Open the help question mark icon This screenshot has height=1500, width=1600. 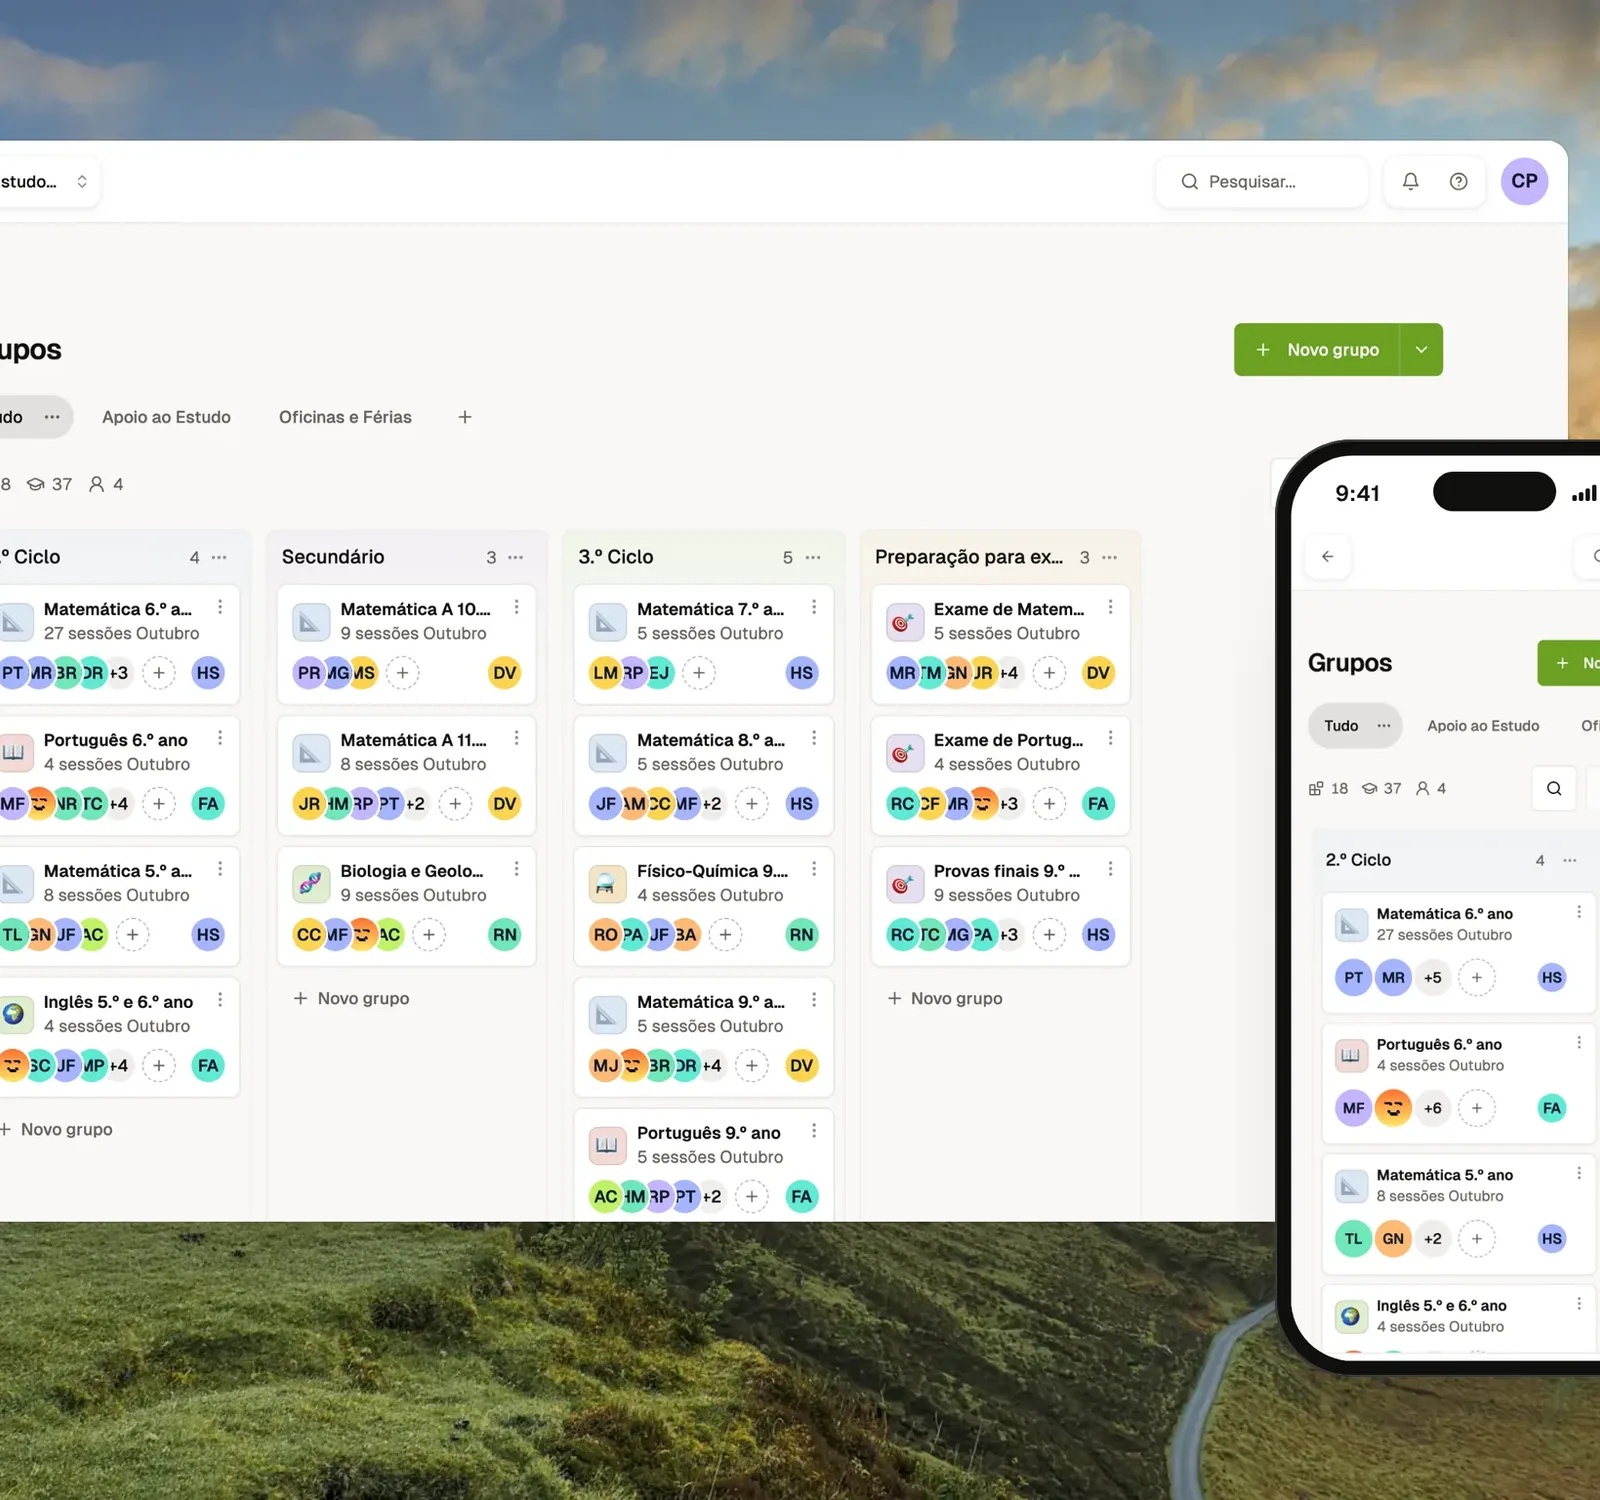coord(1458,181)
